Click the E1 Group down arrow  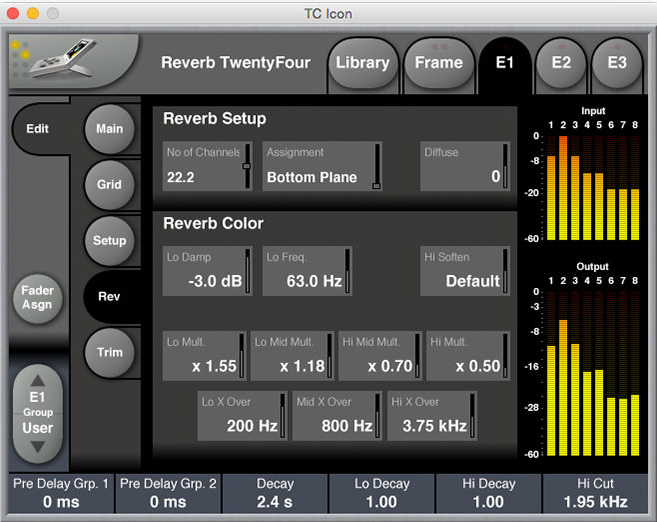pyautogui.click(x=38, y=447)
